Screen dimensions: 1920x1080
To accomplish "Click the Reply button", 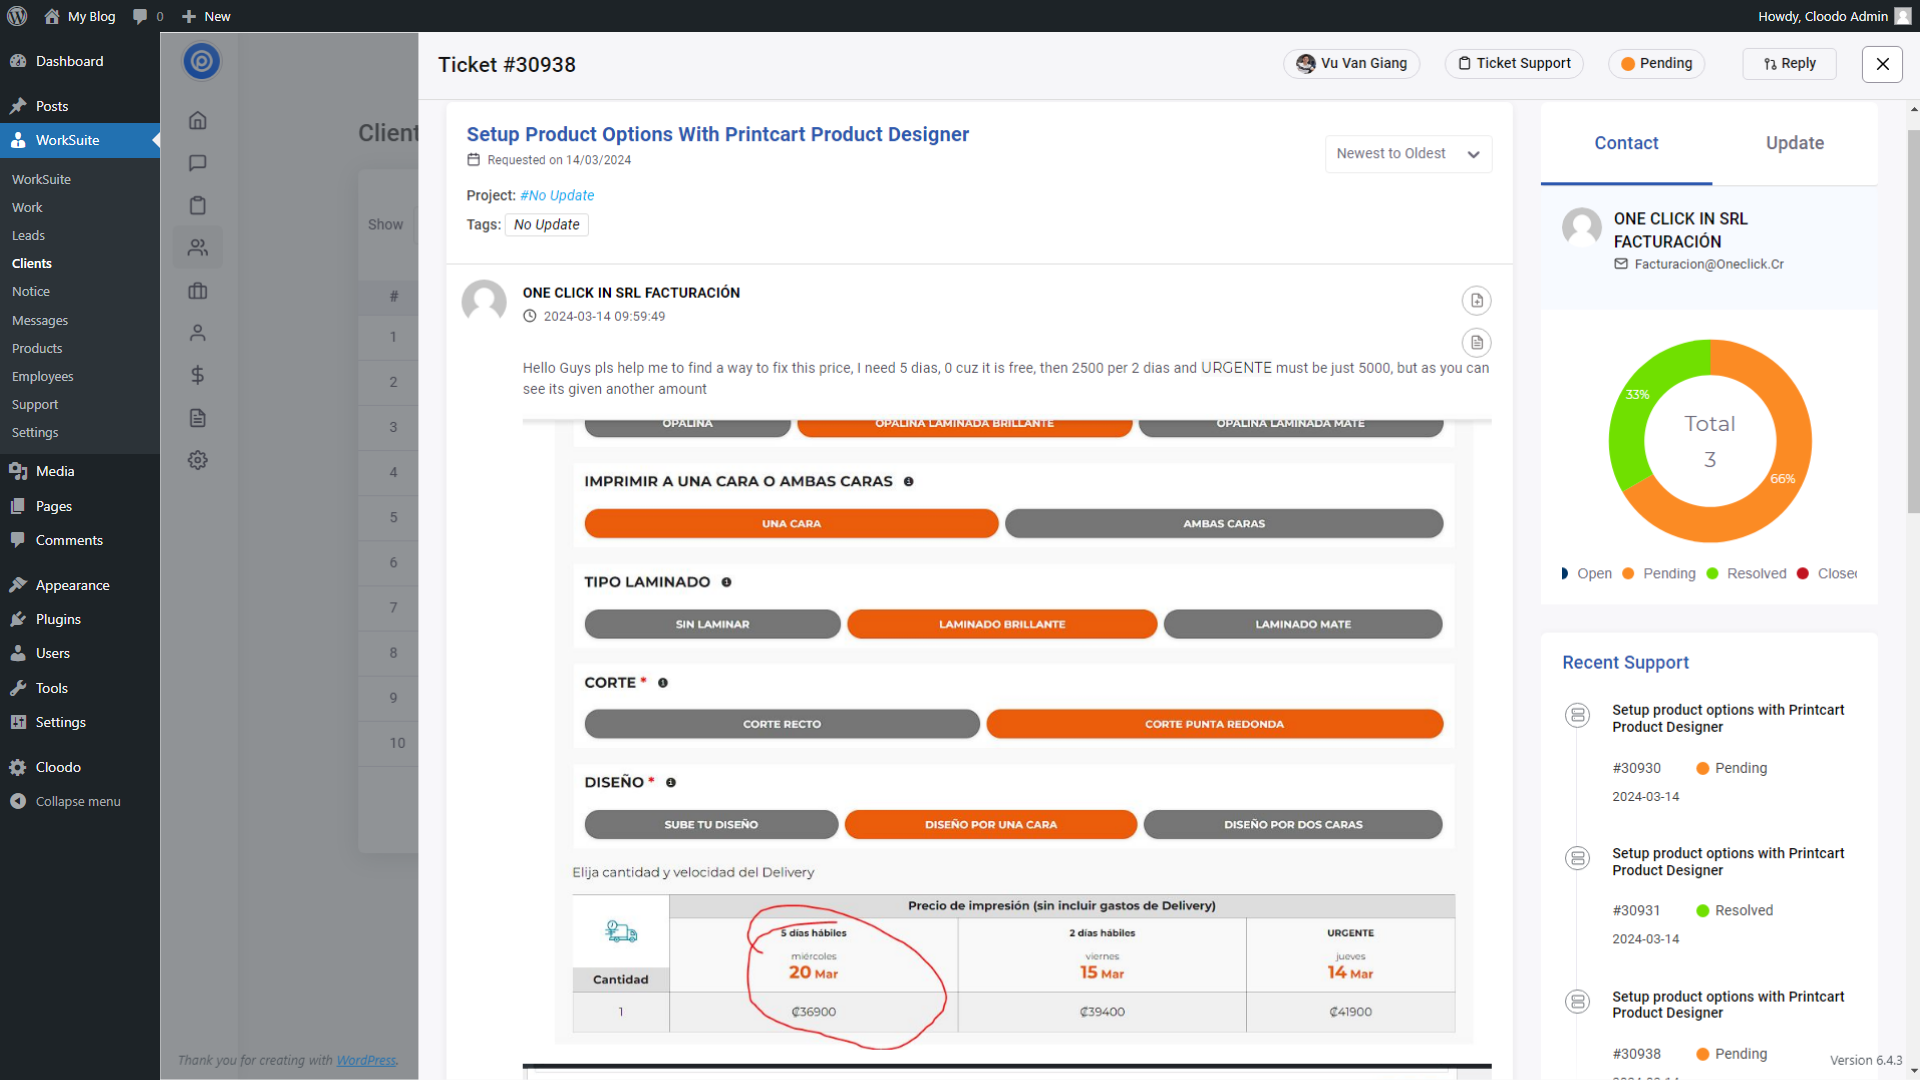I will point(1789,63).
